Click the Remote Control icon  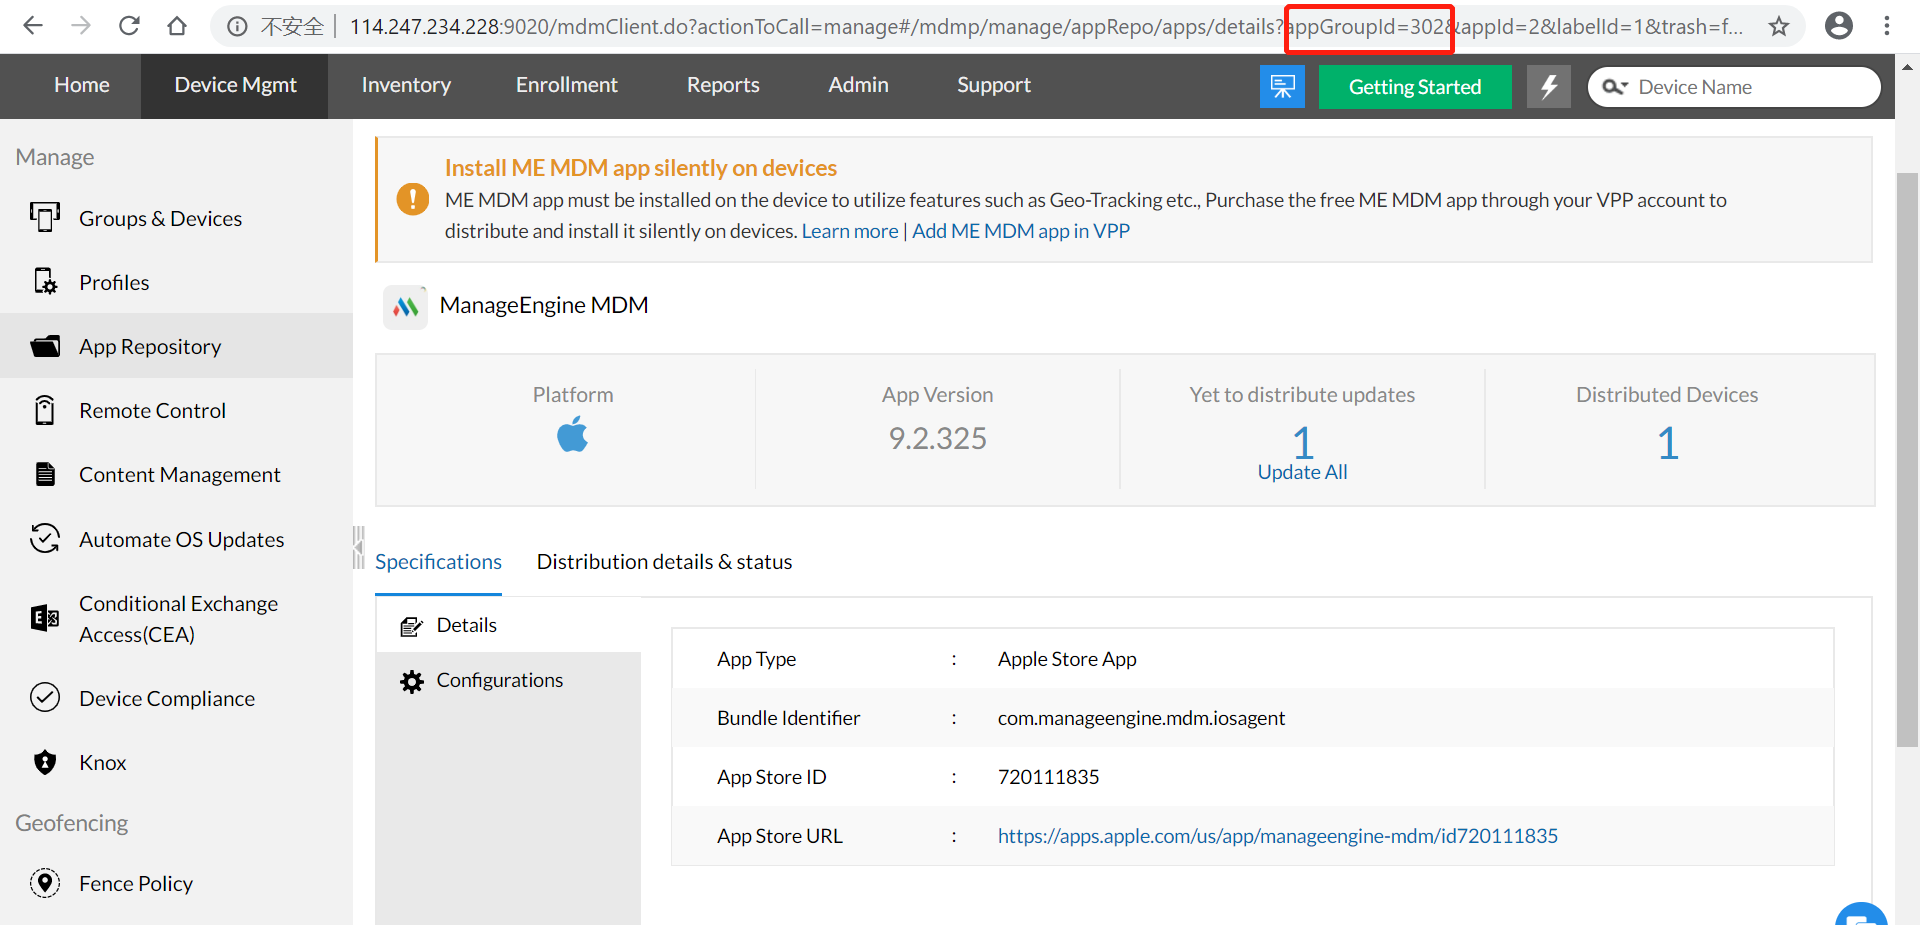tap(45, 410)
